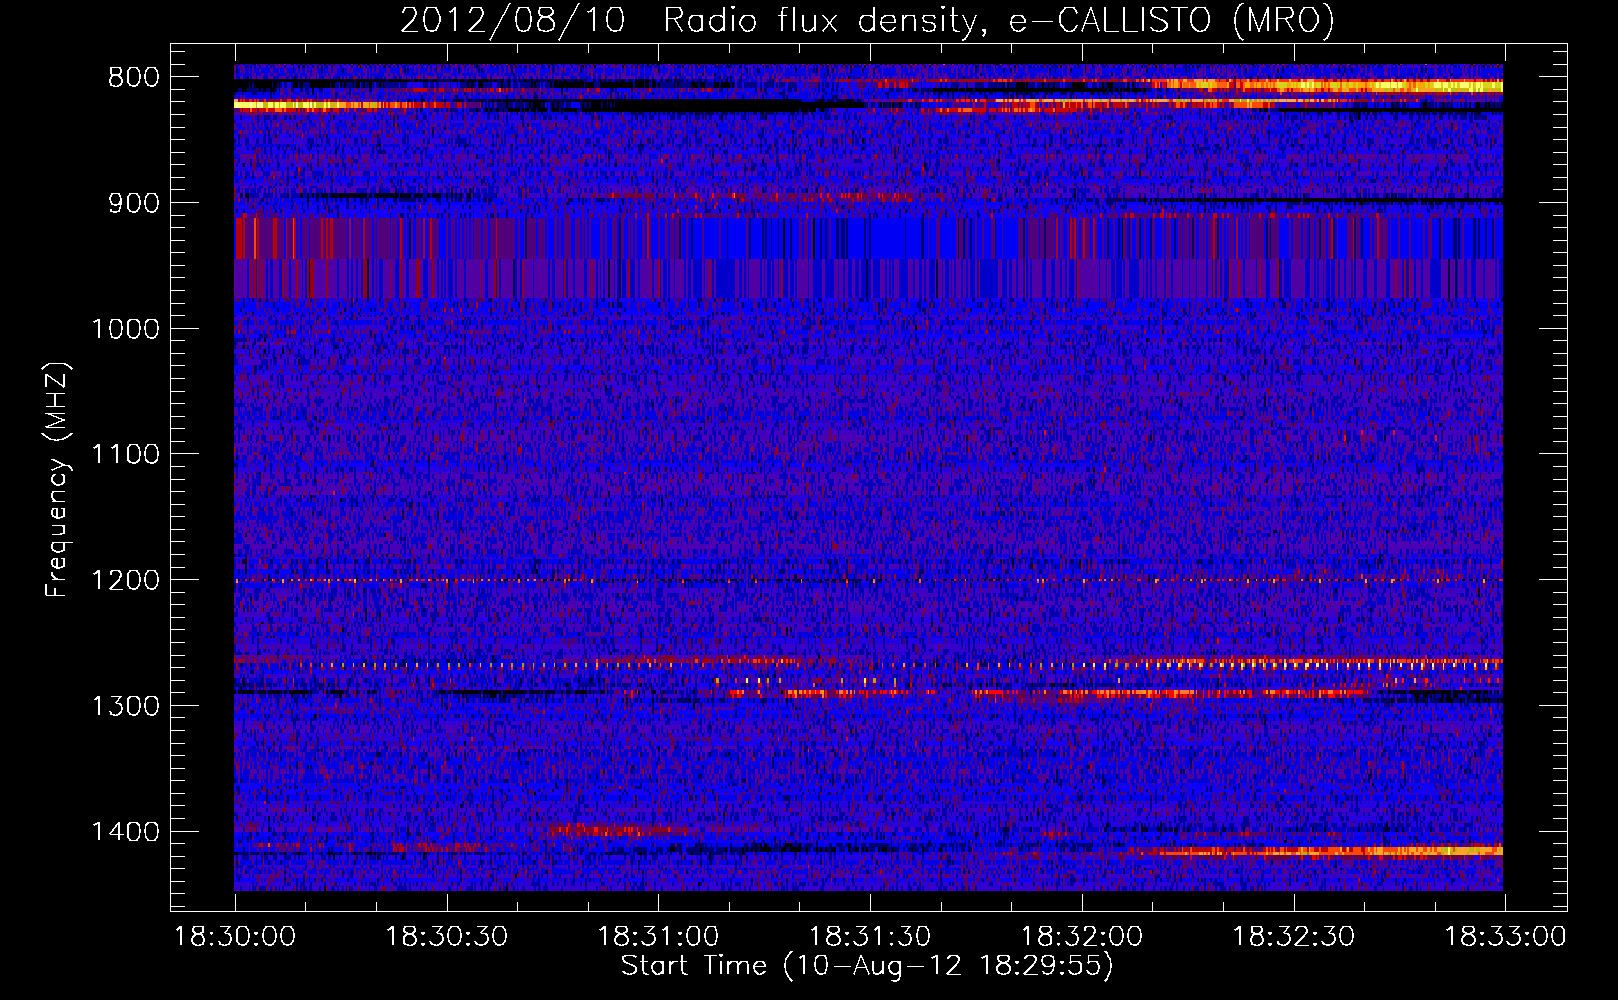Click the 18:31:30 time tick label
Screen dimensions: 1618x1000
tap(870, 937)
